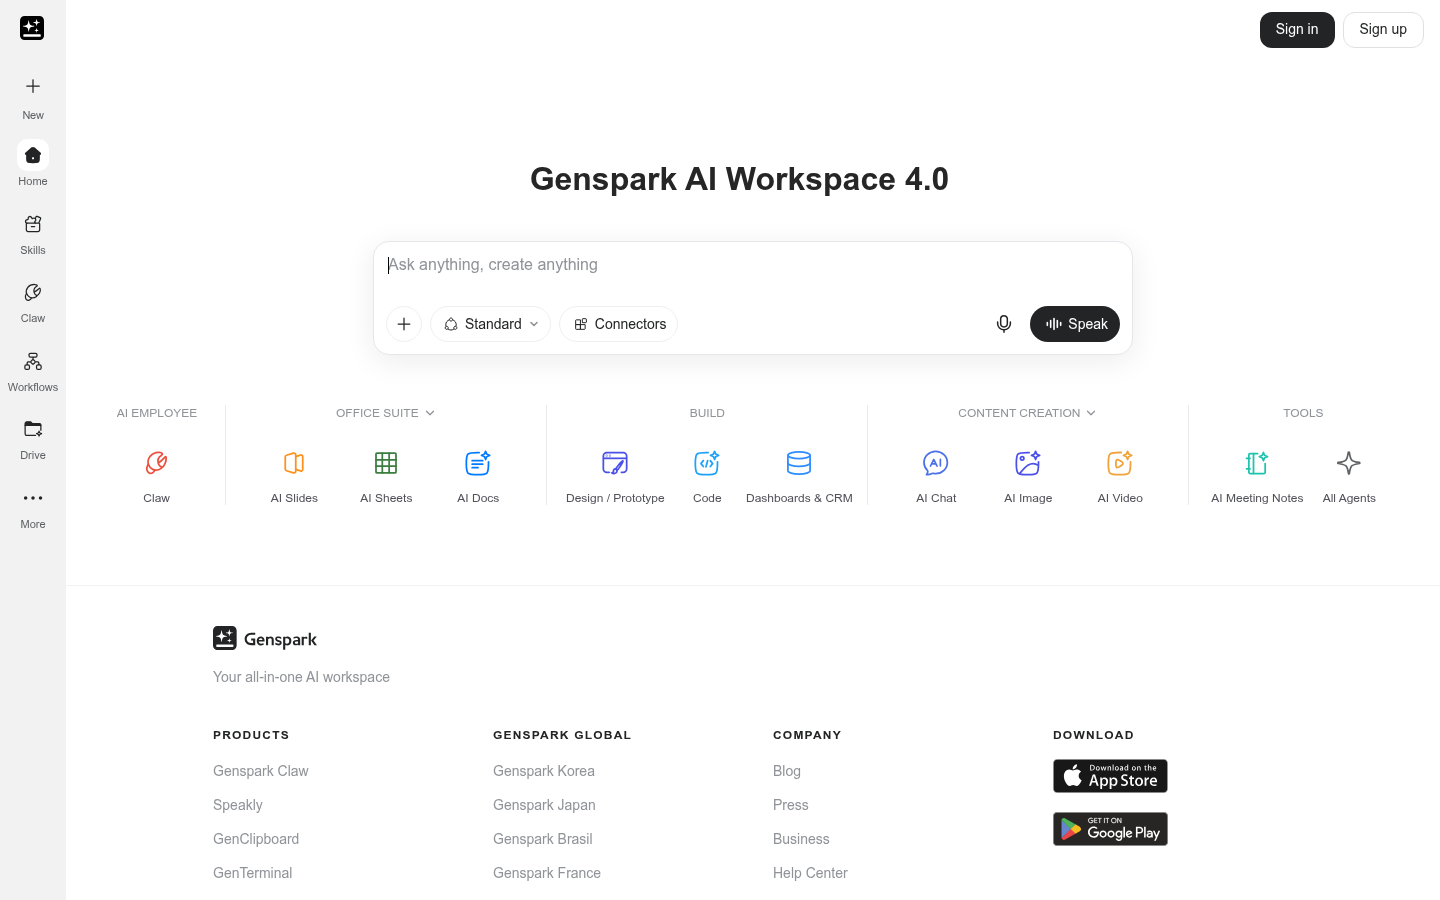Open the More menu in the sidebar
This screenshot has height=900, width=1440.
click(x=33, y=508)
